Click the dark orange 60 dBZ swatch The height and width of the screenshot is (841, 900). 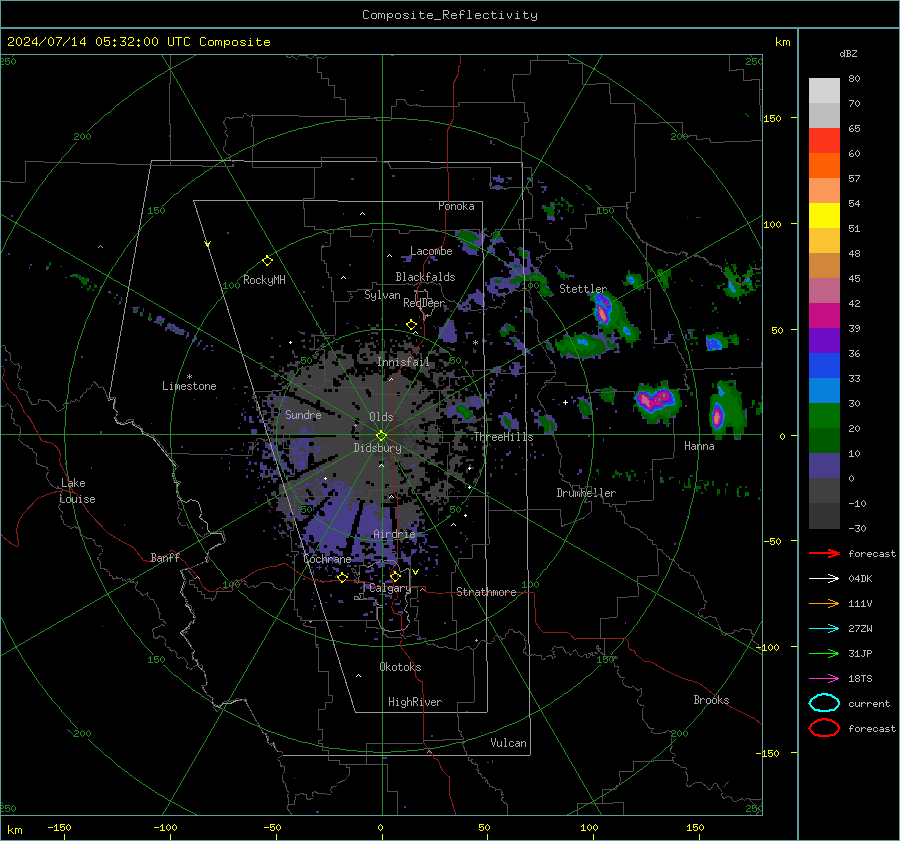(x=824, y=166)
